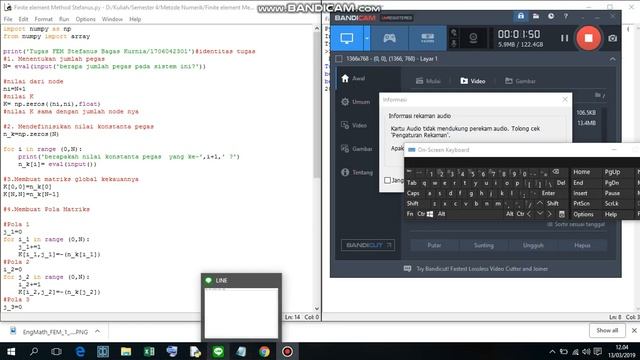
Task: Switch to the Video tab in Bandicam main panel
Action: (x=473, y=81)
